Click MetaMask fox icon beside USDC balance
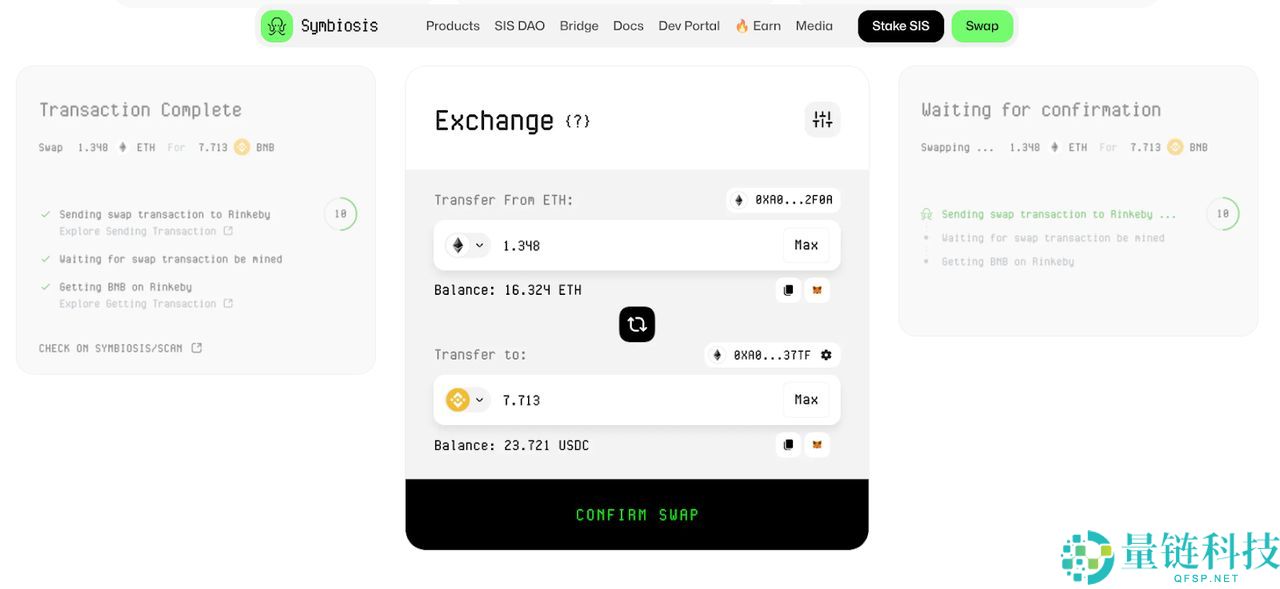Viewport: 1280px width, 589px height. click(817, 445)
